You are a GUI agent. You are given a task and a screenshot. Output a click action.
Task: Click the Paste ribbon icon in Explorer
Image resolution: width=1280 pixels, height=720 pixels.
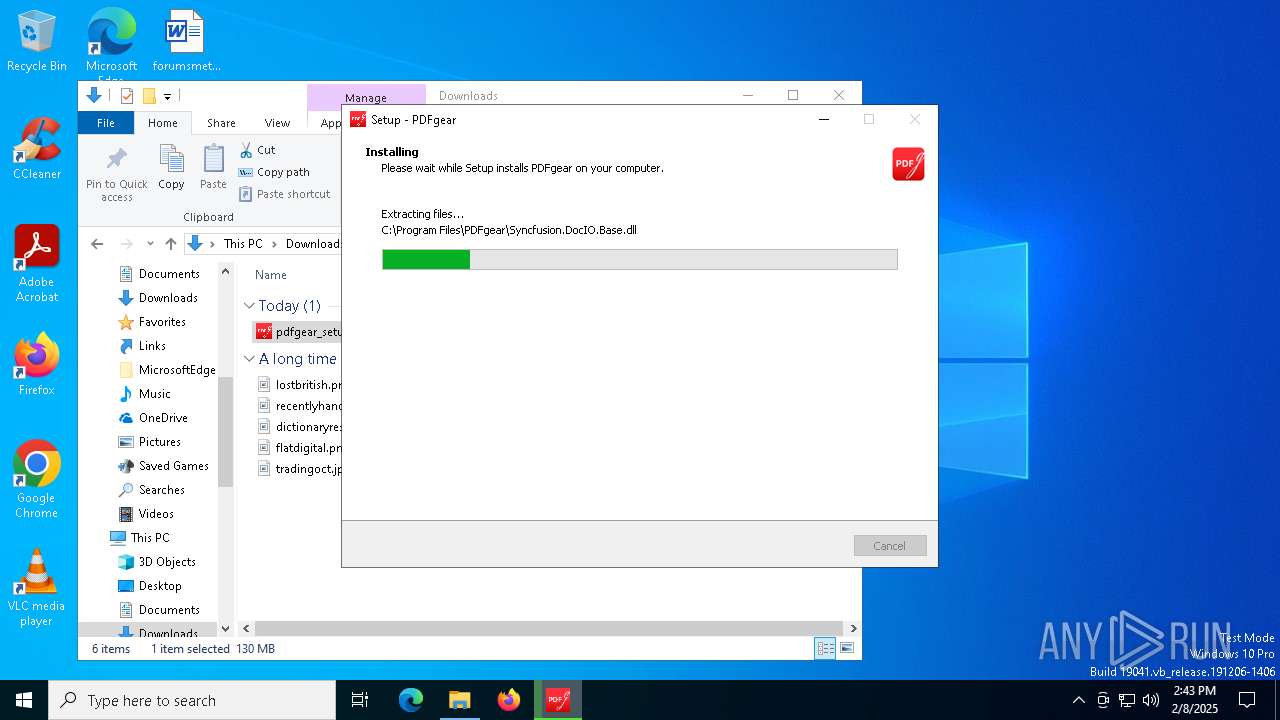(213, 167)
